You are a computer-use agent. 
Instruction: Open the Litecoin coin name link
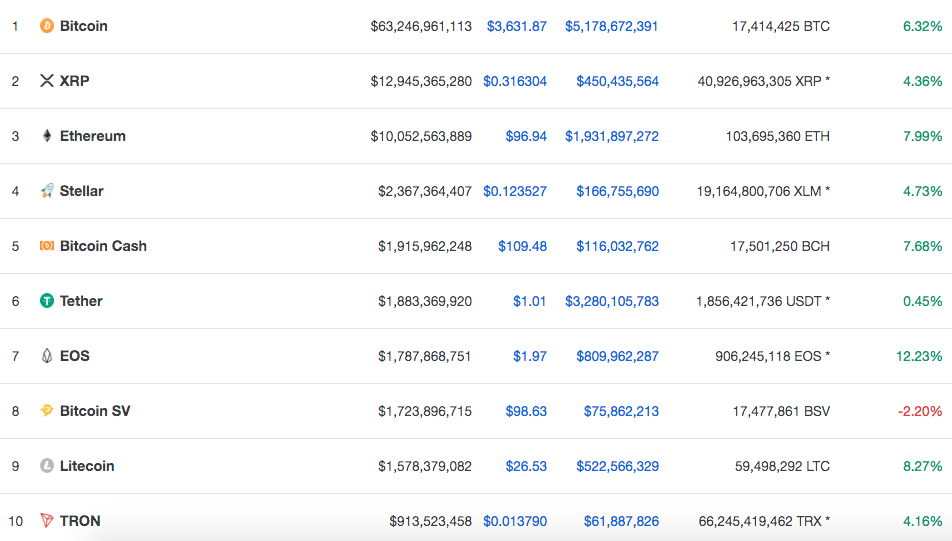pyautogui.click(x=87, y=466)
